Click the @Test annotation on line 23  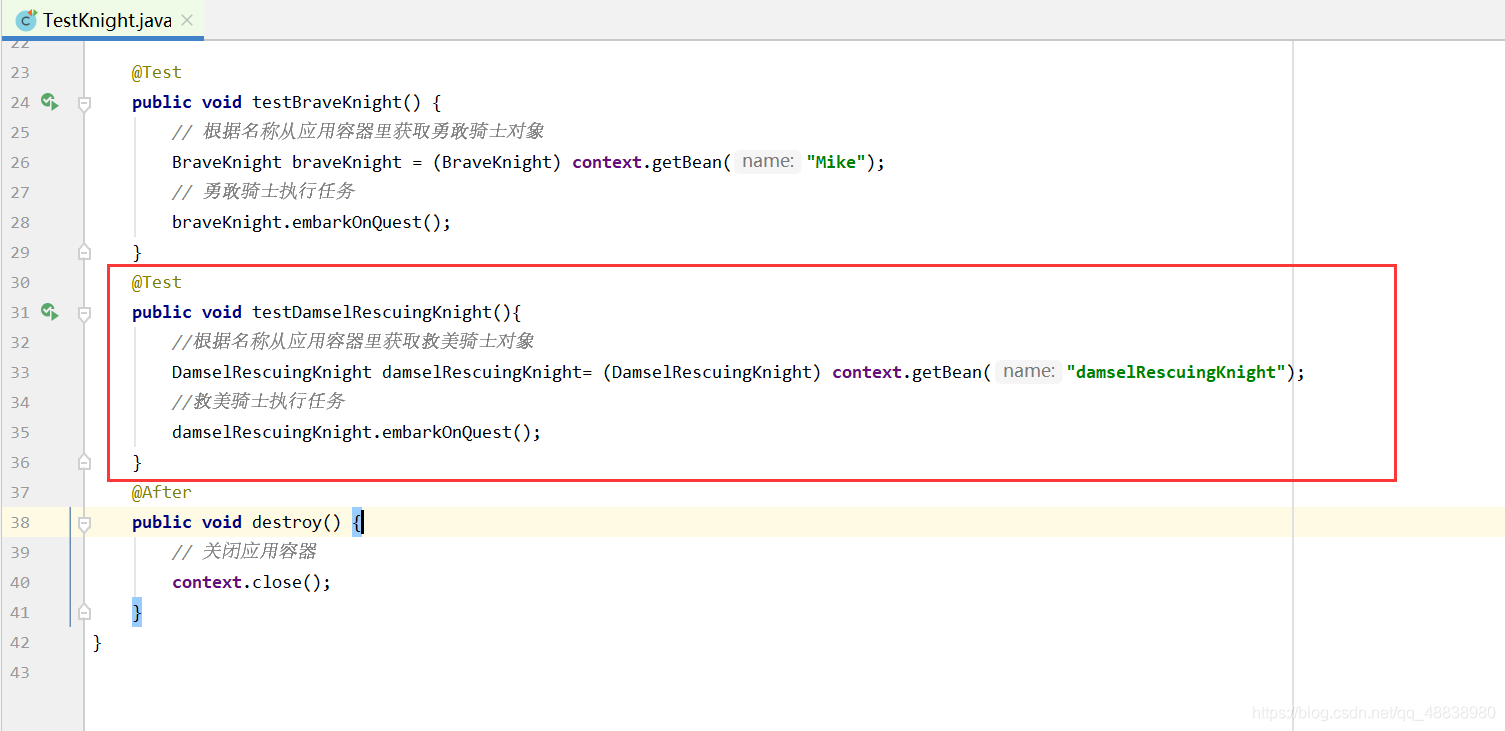(x=157, y=72)
